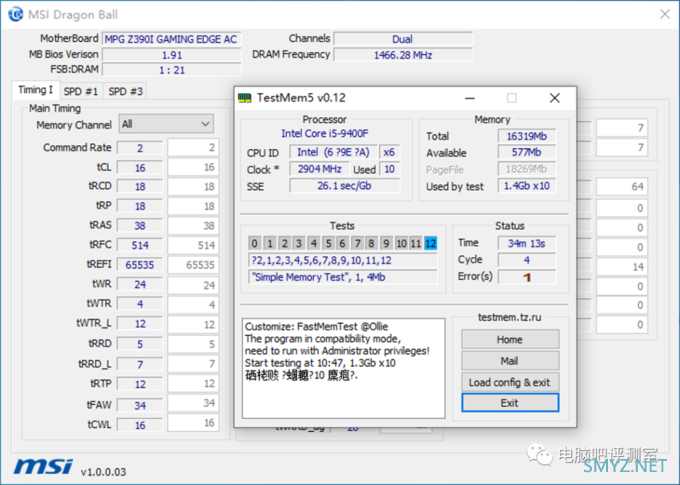Select test number 1 box
This screenshot has width=680, height=485.
coord(270,243)
